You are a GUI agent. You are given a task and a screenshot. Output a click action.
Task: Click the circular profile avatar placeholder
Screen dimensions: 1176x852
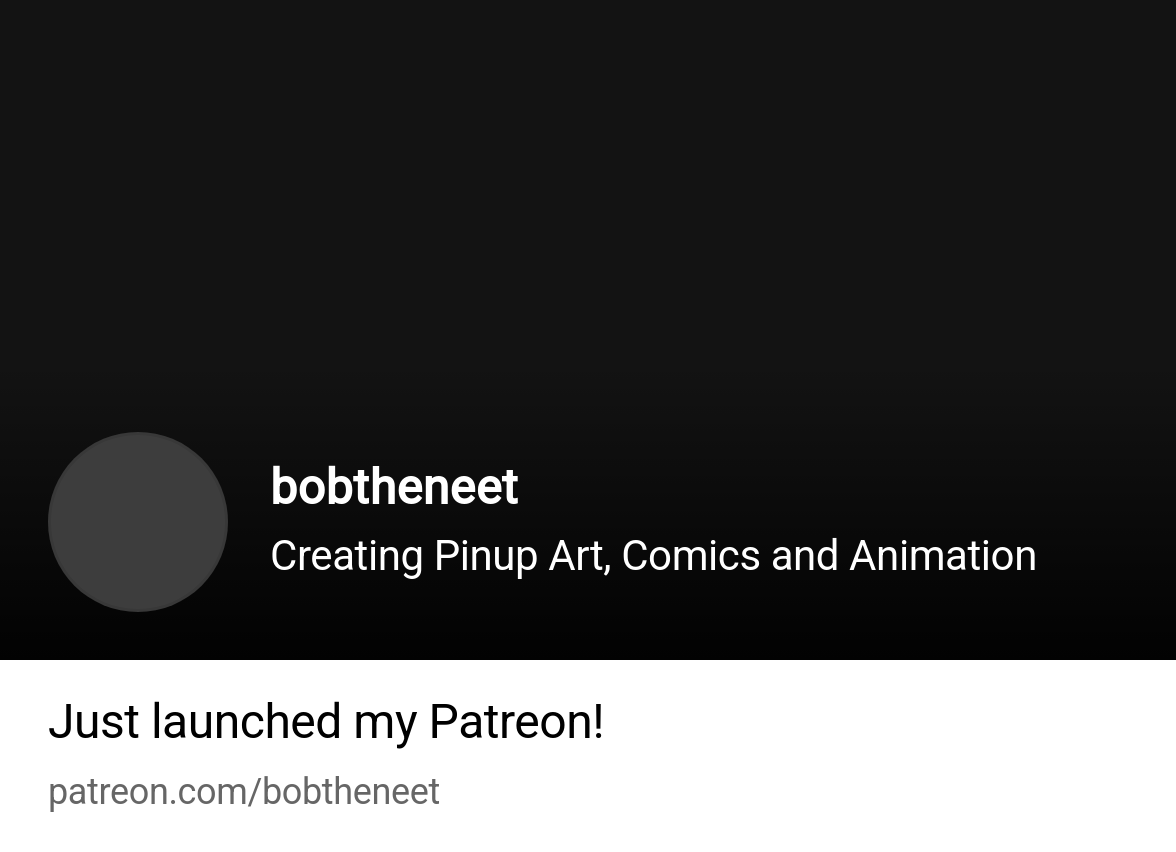pos(138,522)
